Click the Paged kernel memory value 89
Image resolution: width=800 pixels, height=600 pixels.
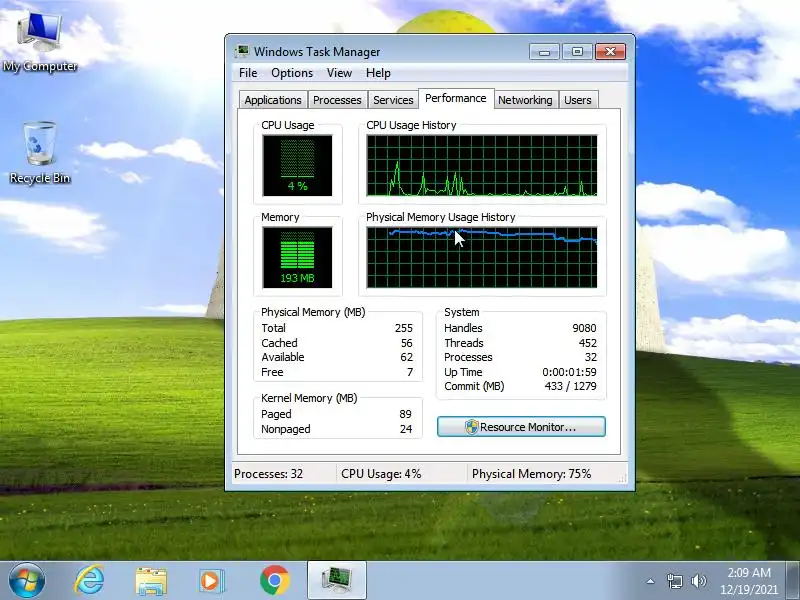click(x=406, y=414)
